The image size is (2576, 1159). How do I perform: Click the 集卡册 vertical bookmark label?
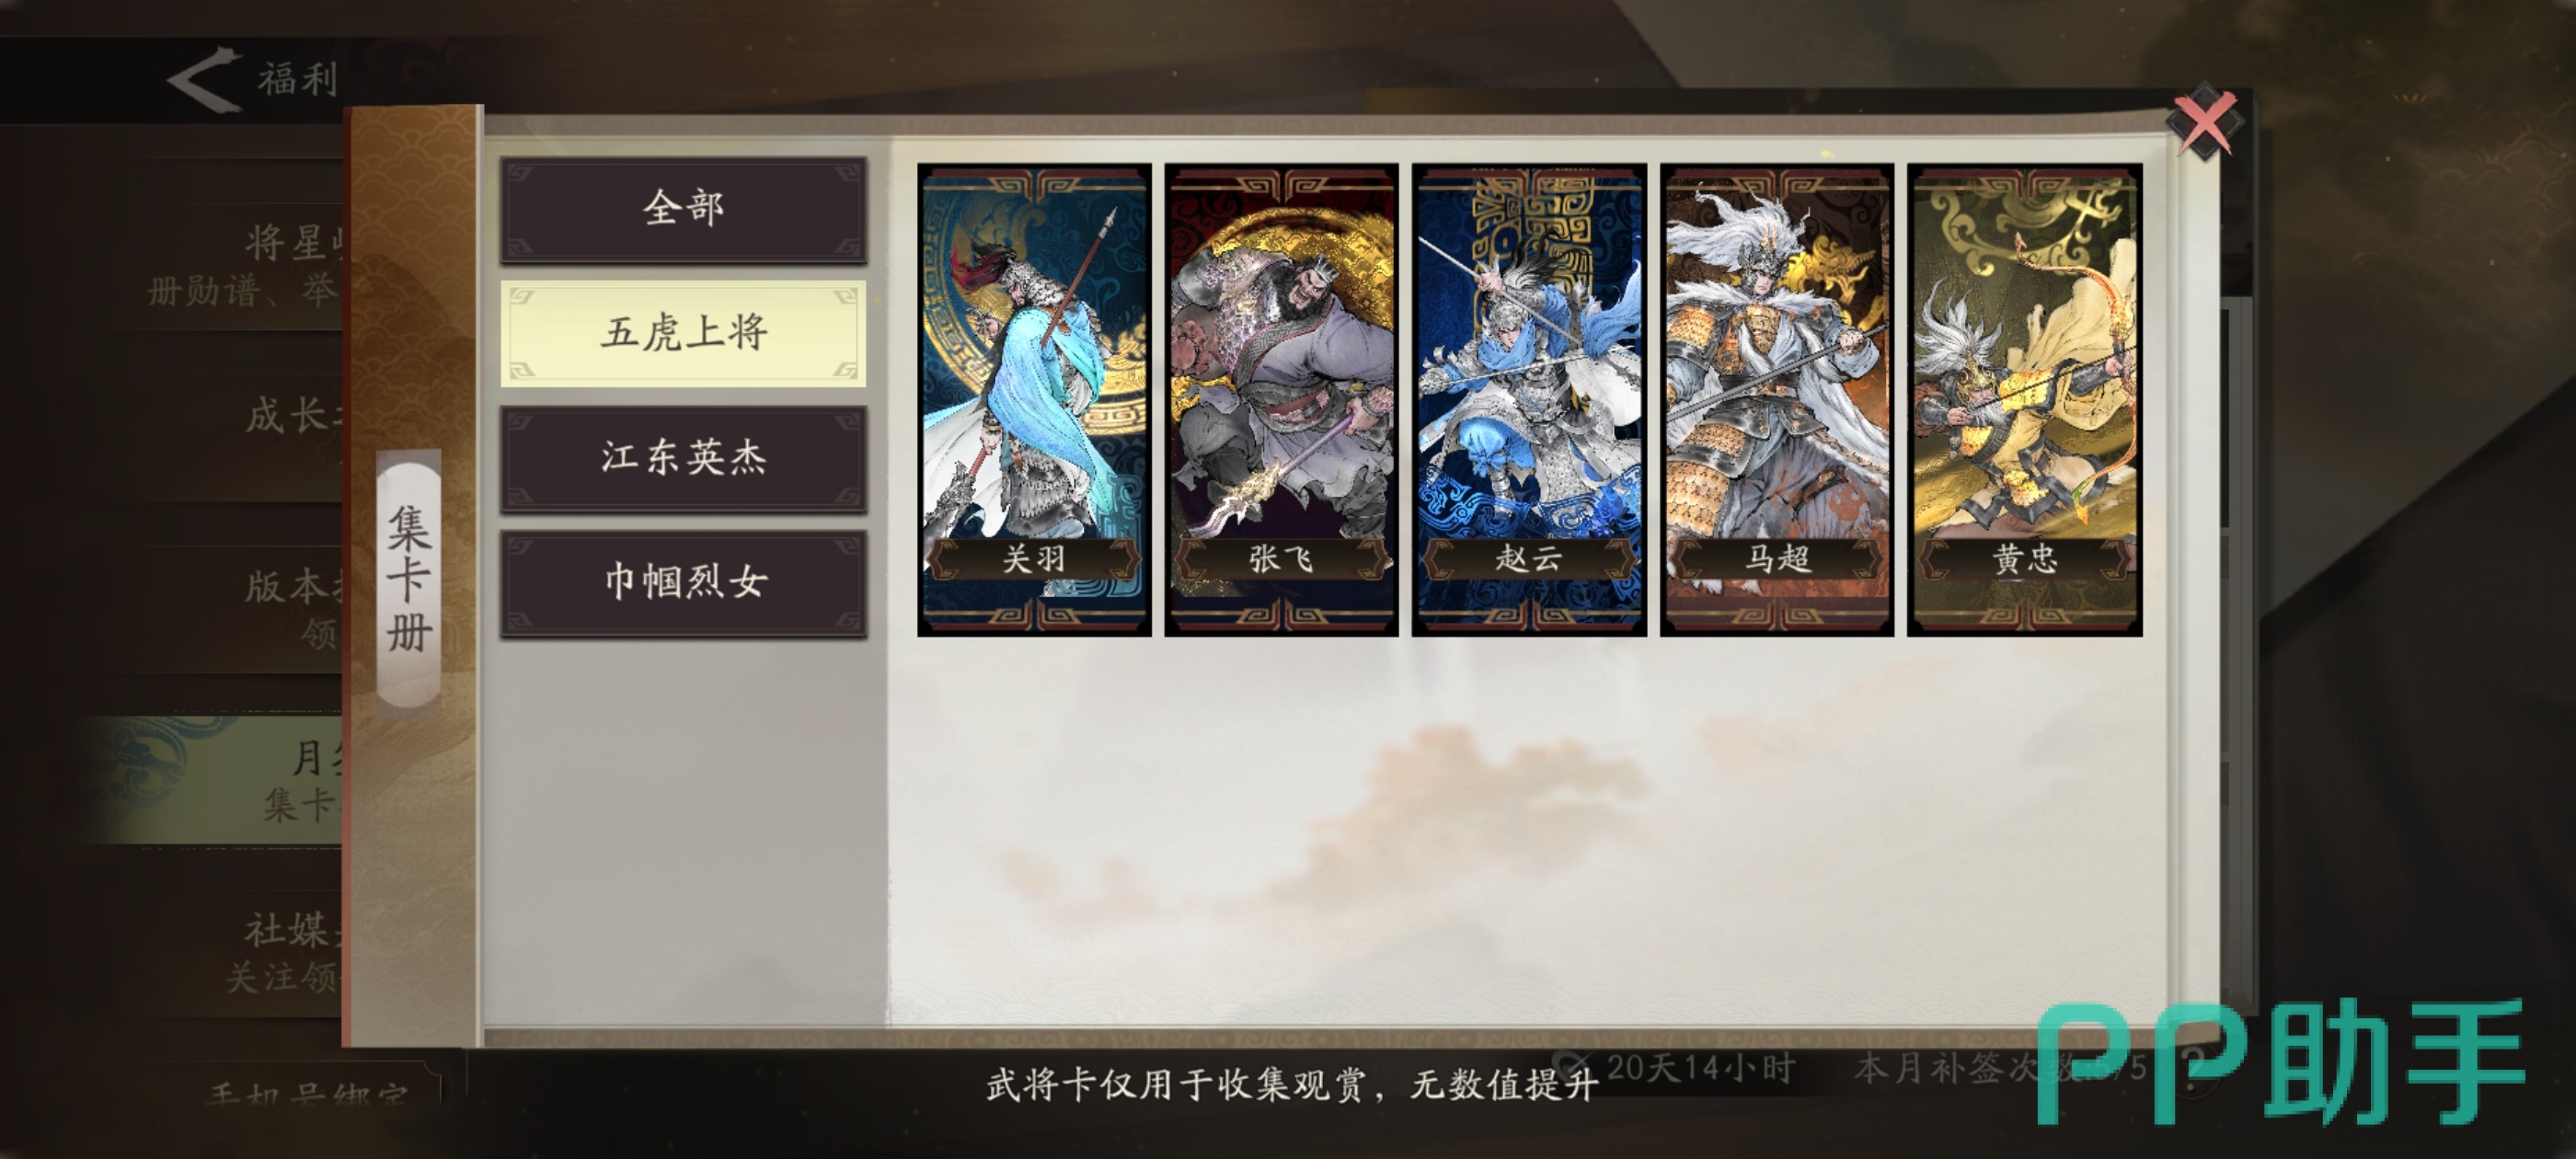click(x=409, y=579)
